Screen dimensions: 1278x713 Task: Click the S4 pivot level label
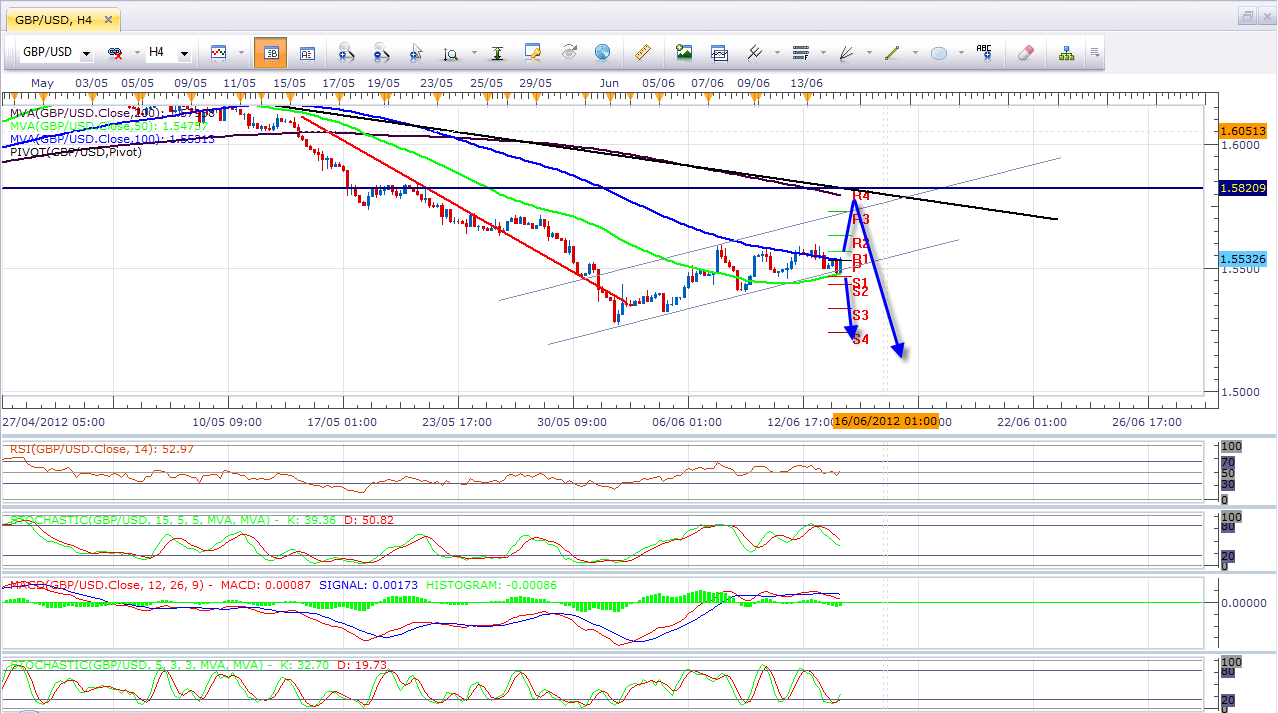click(860, 340)
